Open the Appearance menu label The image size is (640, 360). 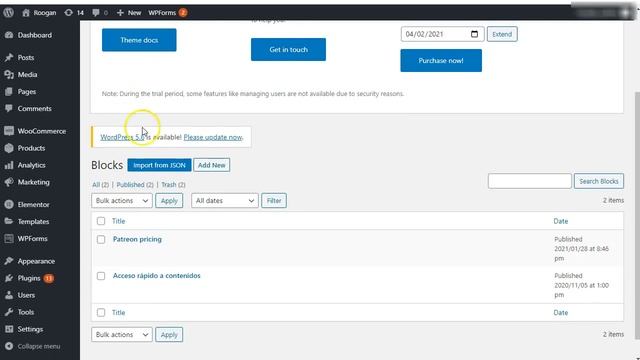36,261
